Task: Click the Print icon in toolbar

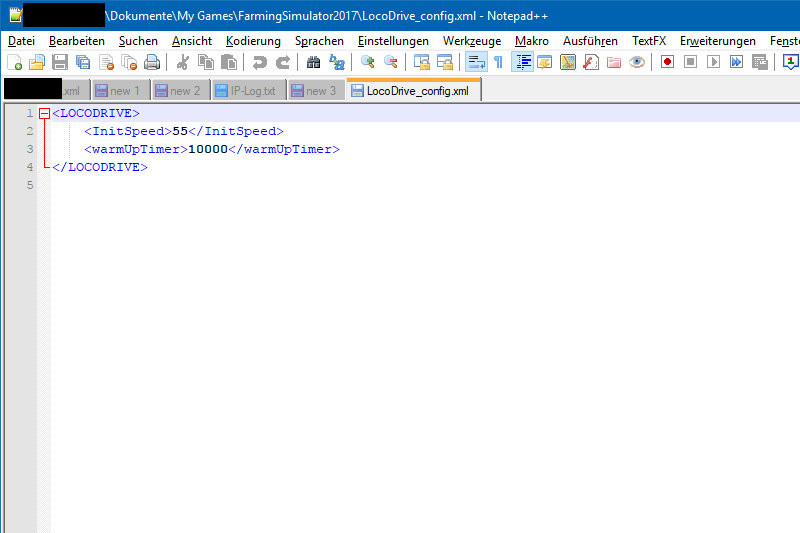Action: tap(152, 62)
